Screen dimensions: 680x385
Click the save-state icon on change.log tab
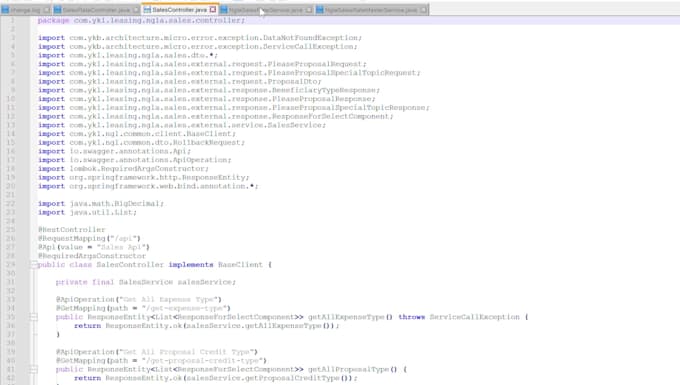5,10
